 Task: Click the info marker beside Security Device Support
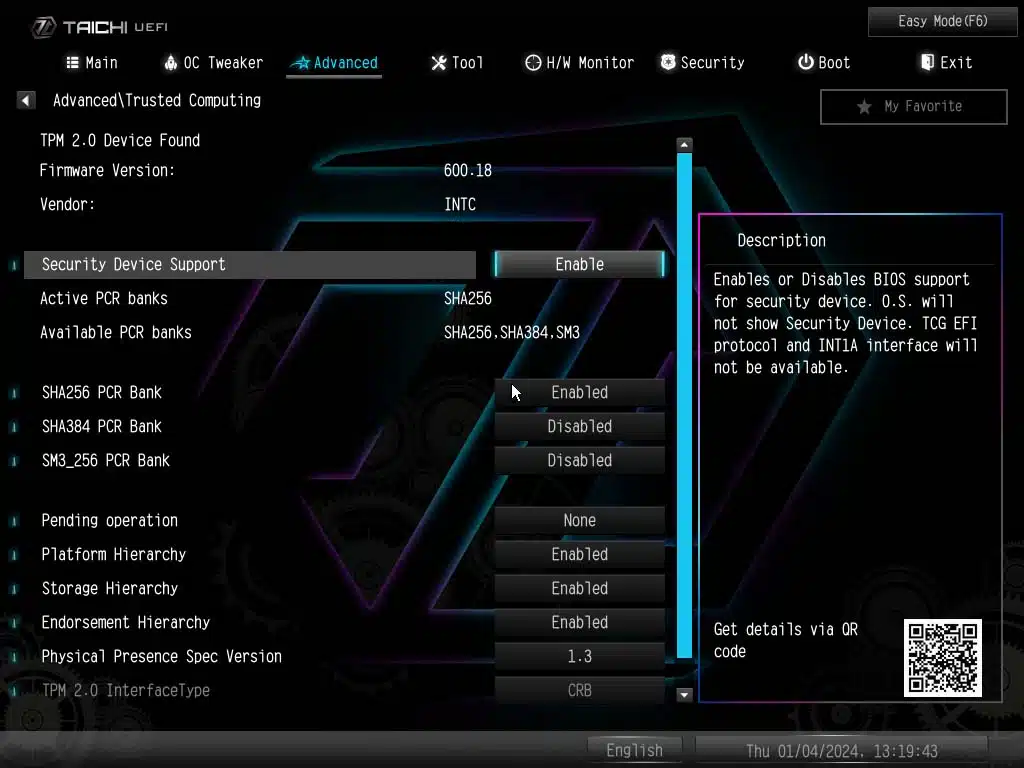click(14, 265)
